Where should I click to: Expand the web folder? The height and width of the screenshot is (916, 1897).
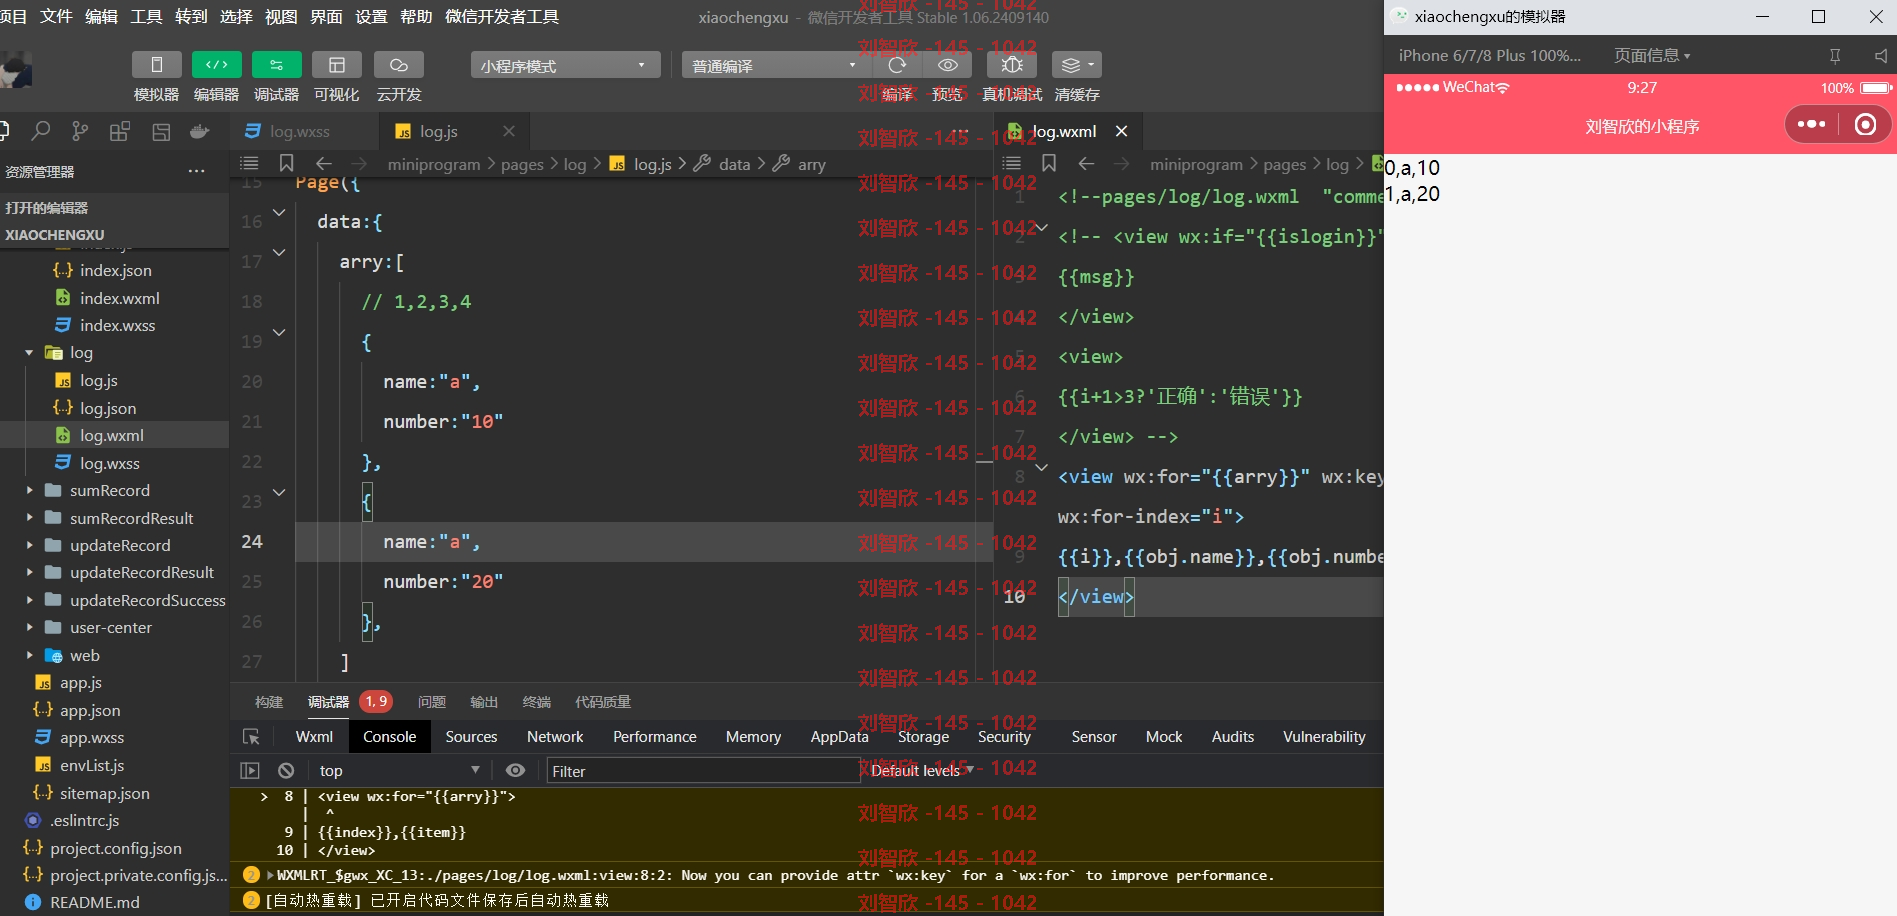(x=29, y=656)
